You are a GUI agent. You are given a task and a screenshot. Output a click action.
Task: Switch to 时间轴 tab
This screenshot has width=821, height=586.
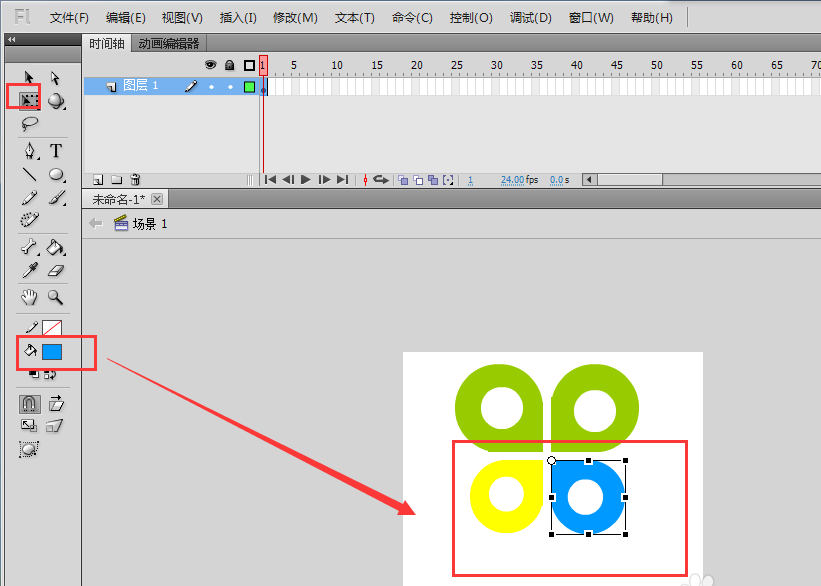107,43
